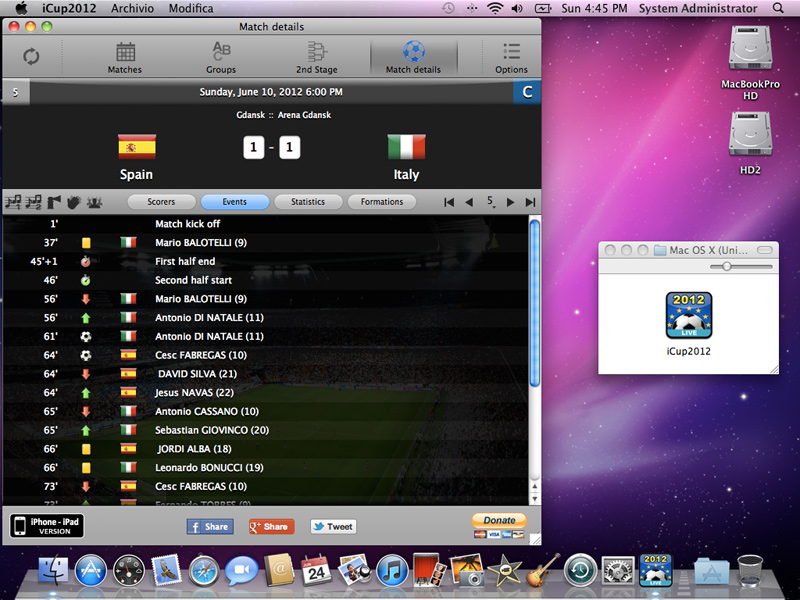Switch to the Formations tab
This screenshot has width=800, height=600.
tap(382, 202)
